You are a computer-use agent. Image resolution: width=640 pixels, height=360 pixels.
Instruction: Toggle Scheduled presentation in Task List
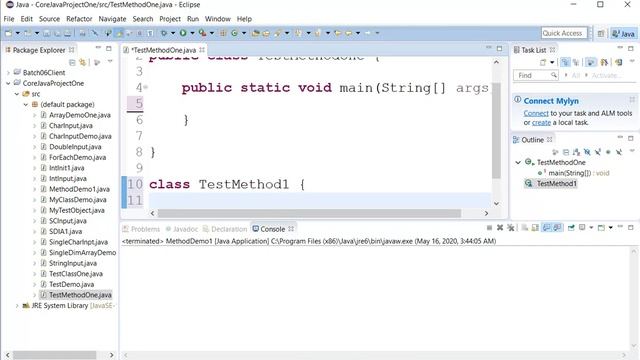[x=576, y=62]
